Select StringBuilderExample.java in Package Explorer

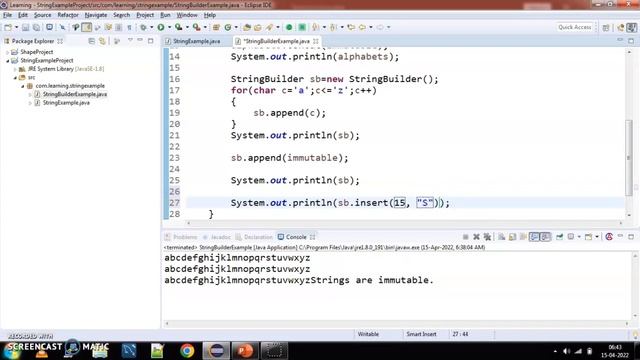tap(75, 94)
